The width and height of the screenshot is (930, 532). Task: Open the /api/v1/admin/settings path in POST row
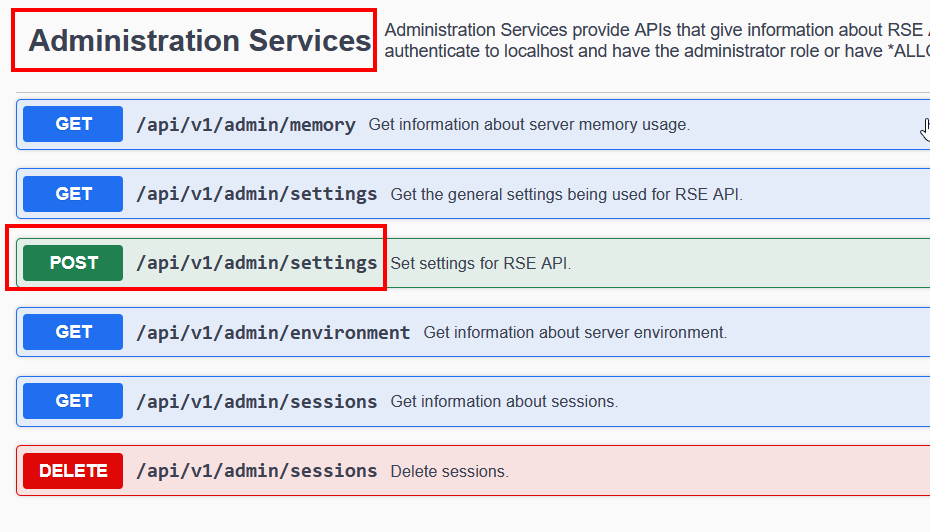[256, 263]
